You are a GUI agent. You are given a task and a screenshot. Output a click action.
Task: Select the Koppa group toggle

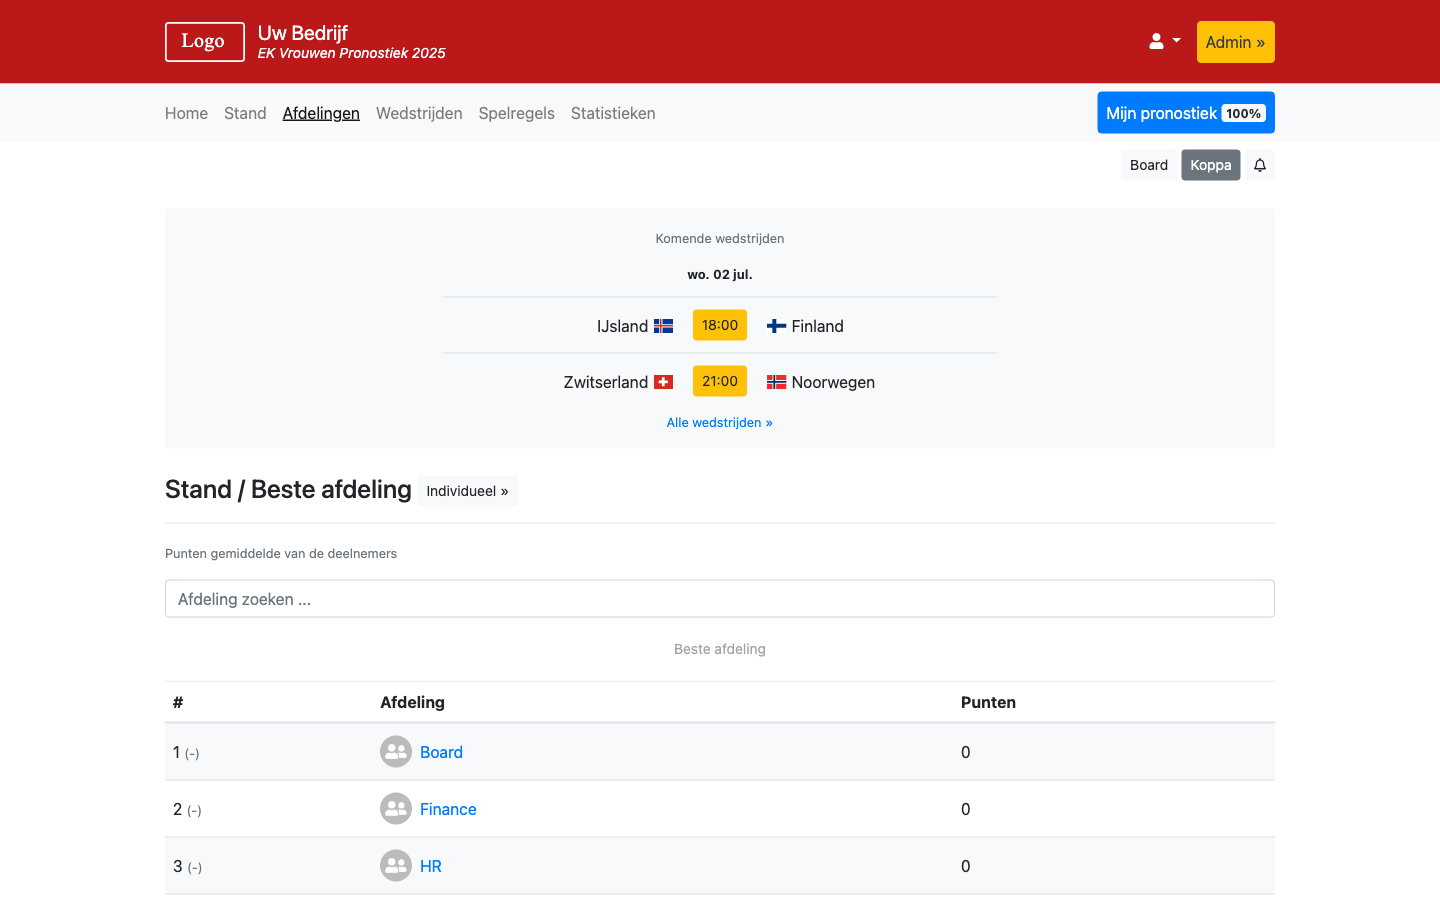pyautogui.click(x=1210, y=165)
